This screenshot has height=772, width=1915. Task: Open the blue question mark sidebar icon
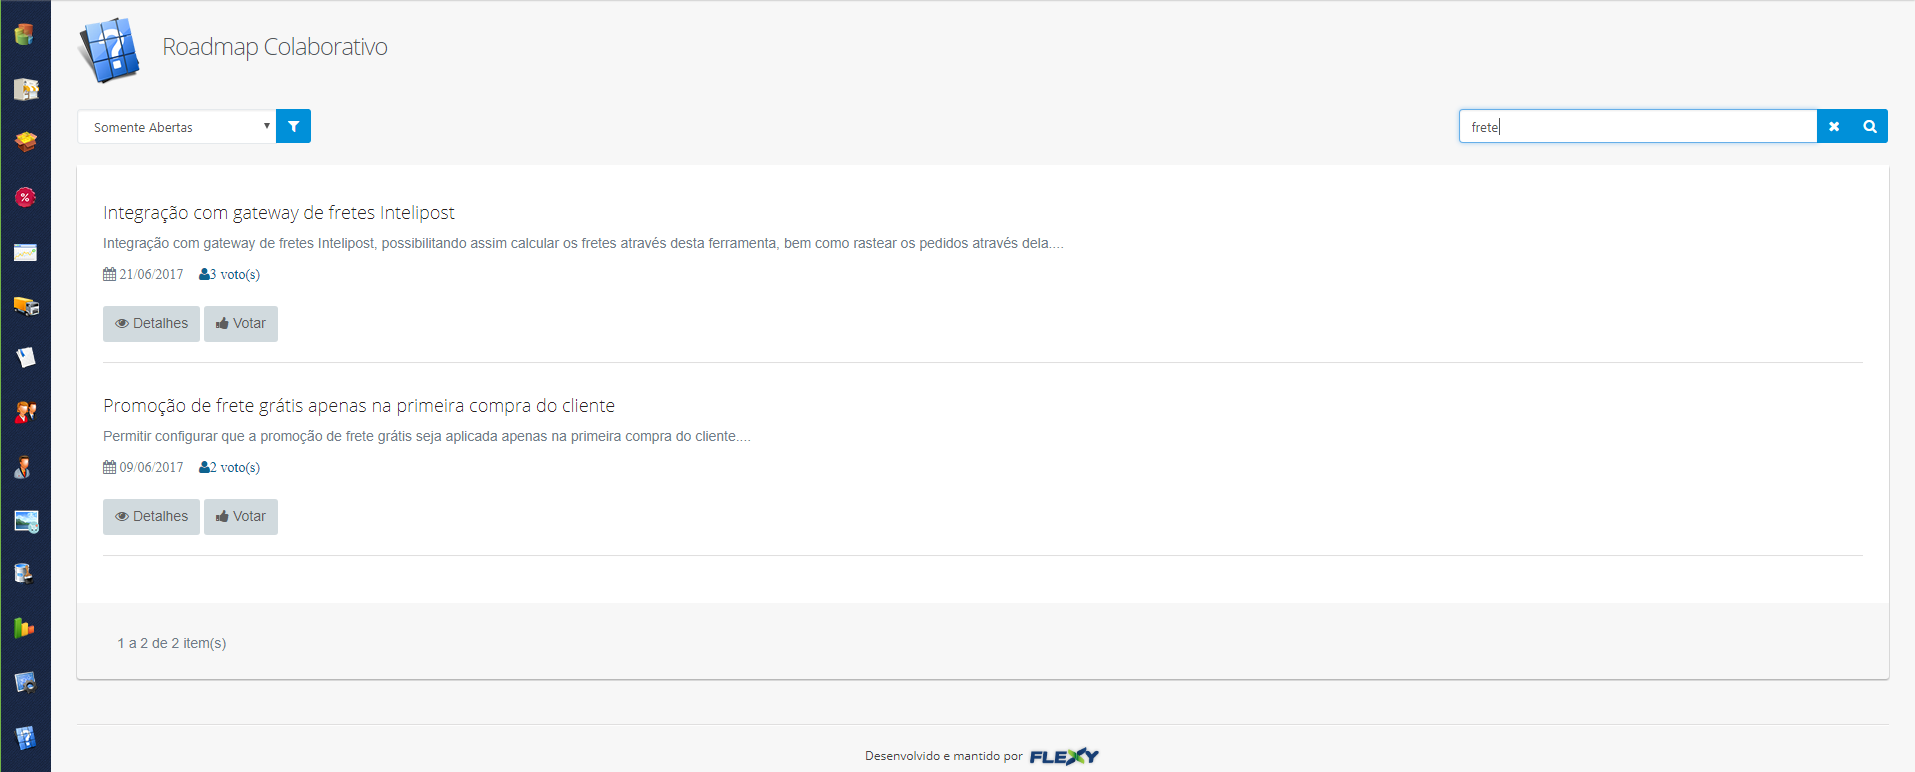pos(25,738)
